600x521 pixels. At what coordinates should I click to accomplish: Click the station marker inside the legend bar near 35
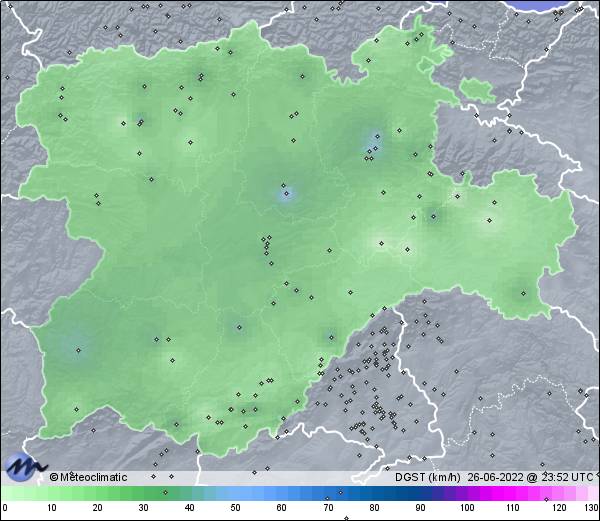click(165, 492)
